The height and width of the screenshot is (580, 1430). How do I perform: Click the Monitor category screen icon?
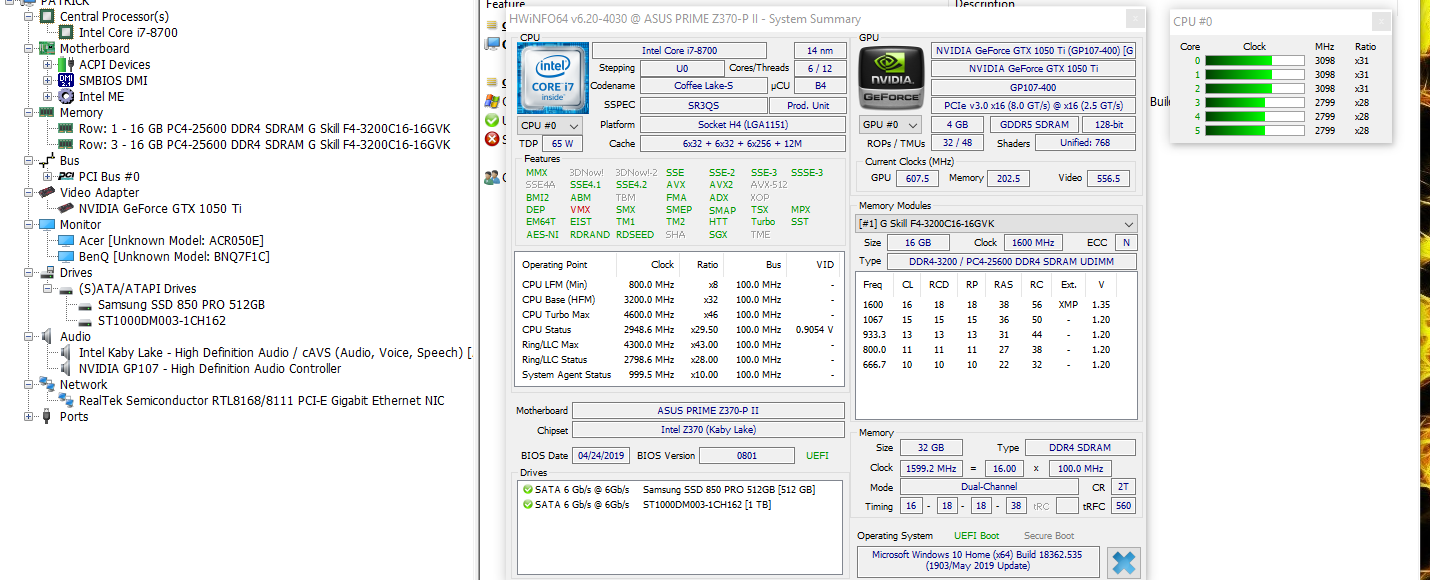(x=47, y=224)
